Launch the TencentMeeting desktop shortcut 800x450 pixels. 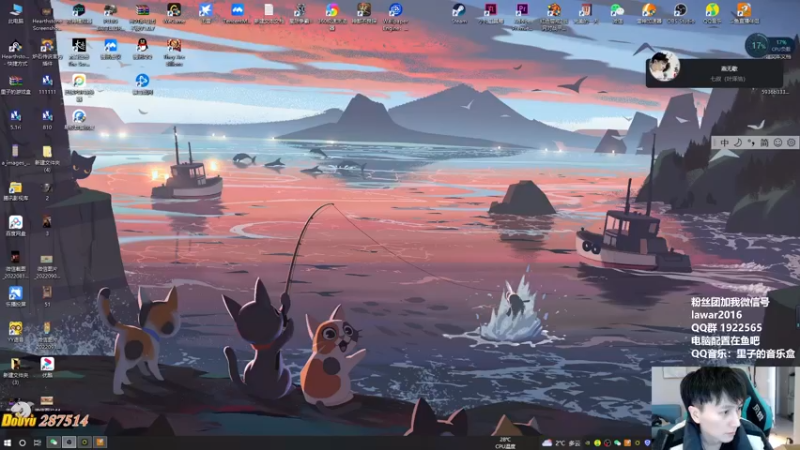click(x=237, y=13)
